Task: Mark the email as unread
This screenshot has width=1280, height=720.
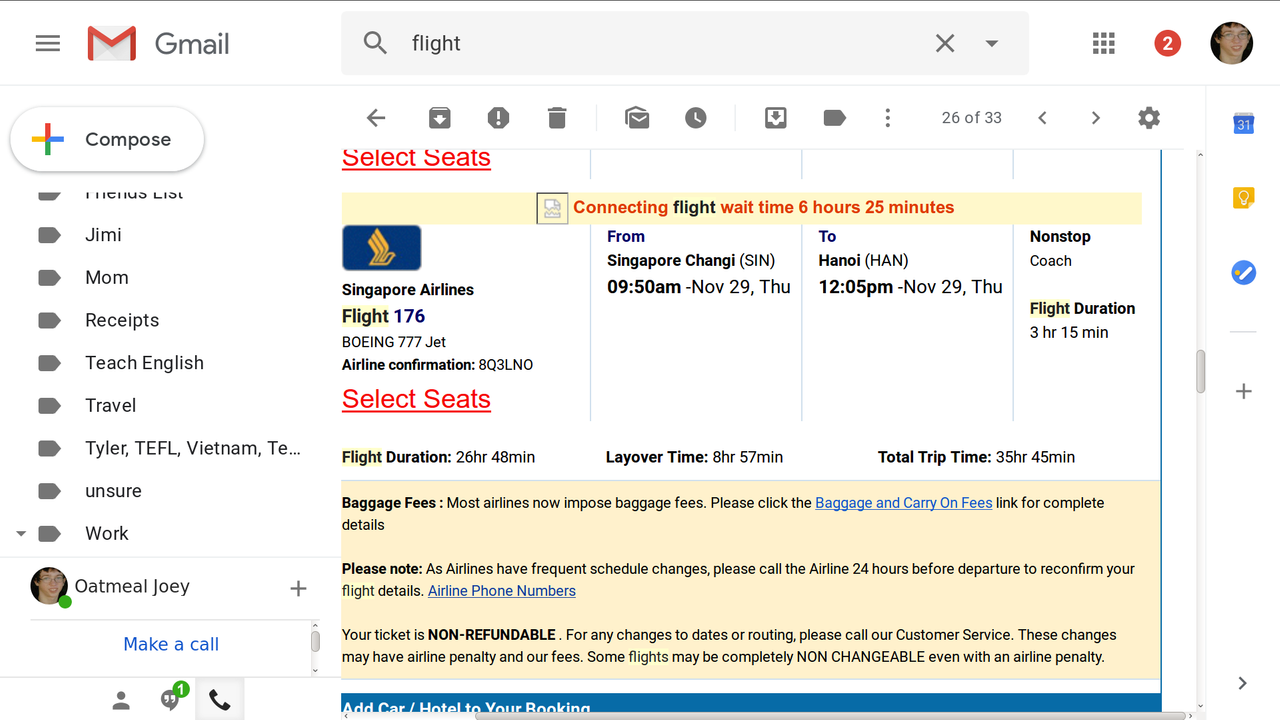Action: point(637,118)
